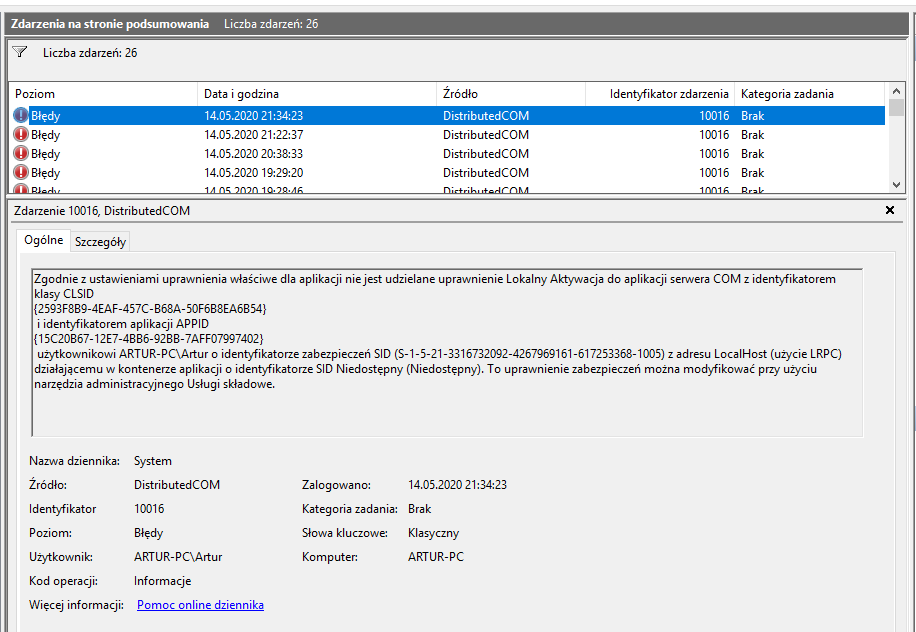The height and width of the screenshot is (632, 916).
Task: Switch to the Szczegóły tab
Action: coord(100,242)
